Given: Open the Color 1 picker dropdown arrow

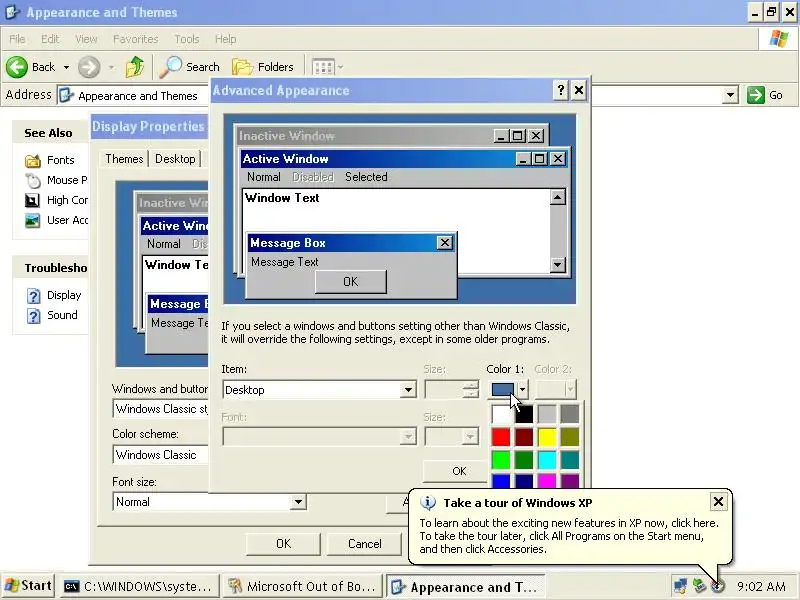Looking at the screenshot, I should pyautogui.click(x=522, y=389).
